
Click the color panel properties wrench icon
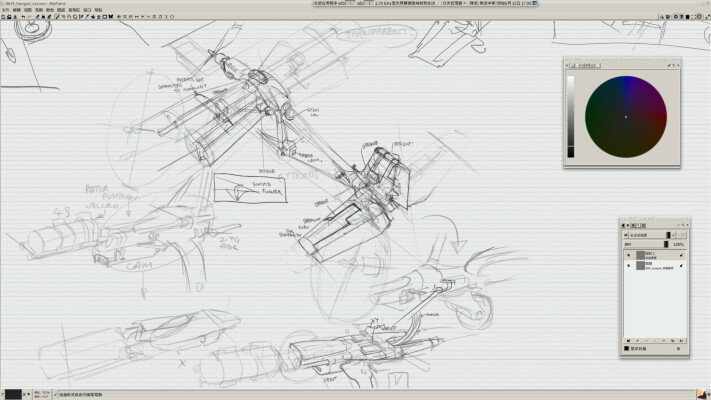[669, 65]
